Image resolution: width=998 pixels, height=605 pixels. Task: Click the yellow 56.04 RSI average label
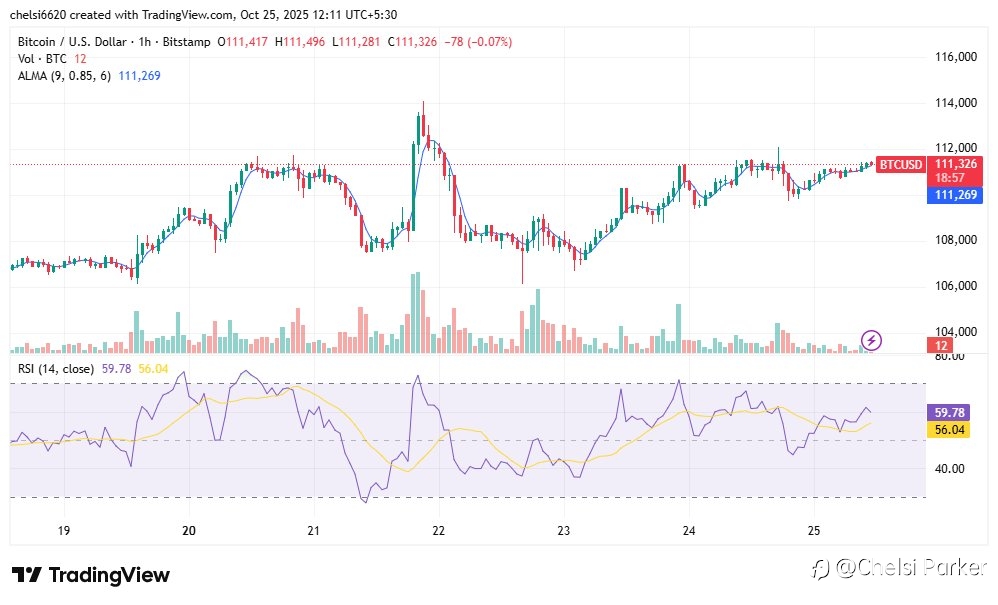point(948,430)
